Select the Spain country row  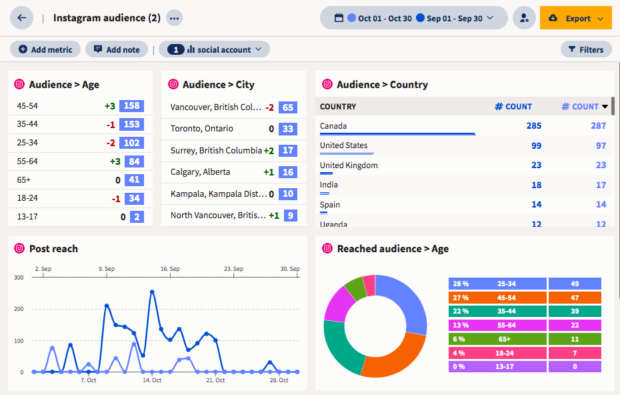click(x=463, y=205)
